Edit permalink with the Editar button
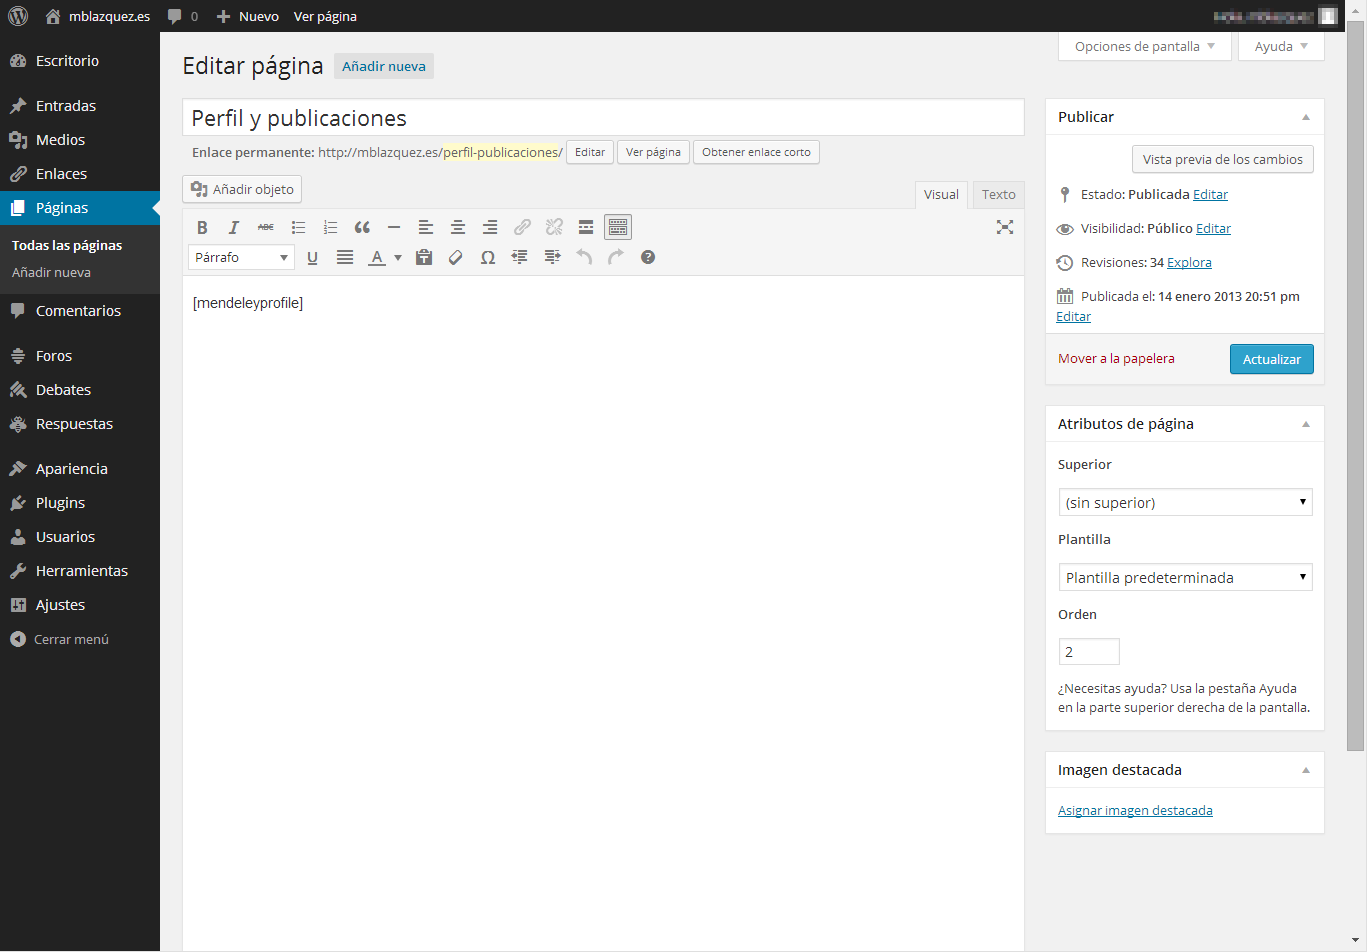 pos(590,152)
